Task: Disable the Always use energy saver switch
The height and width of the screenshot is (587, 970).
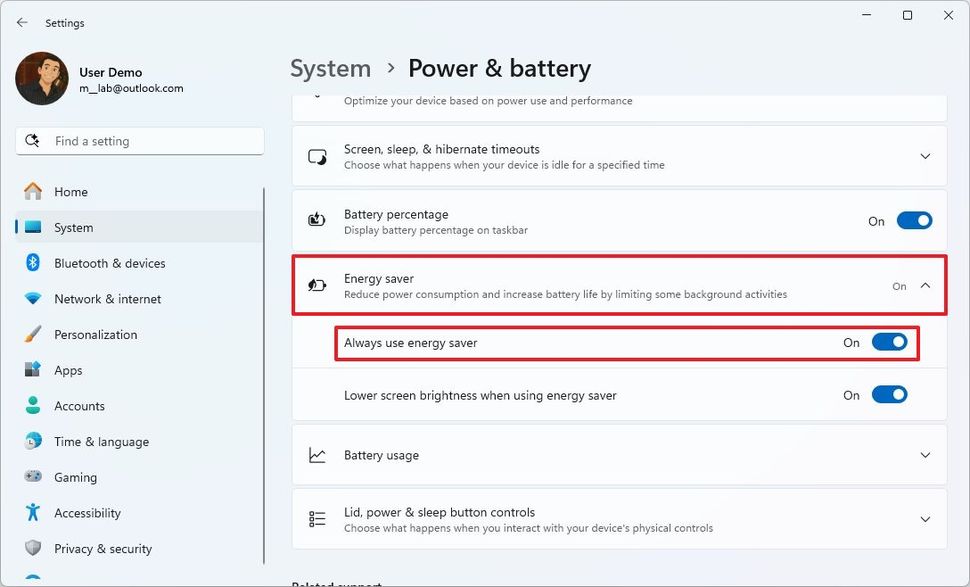Action: [889, 342]
